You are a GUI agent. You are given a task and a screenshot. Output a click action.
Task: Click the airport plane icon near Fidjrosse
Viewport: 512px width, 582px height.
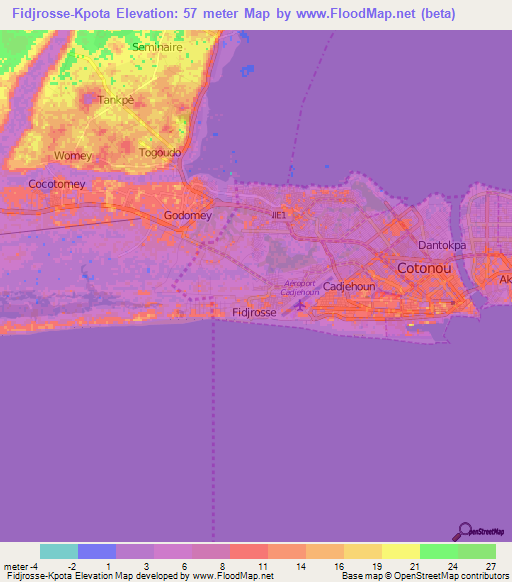coord(300,305)
